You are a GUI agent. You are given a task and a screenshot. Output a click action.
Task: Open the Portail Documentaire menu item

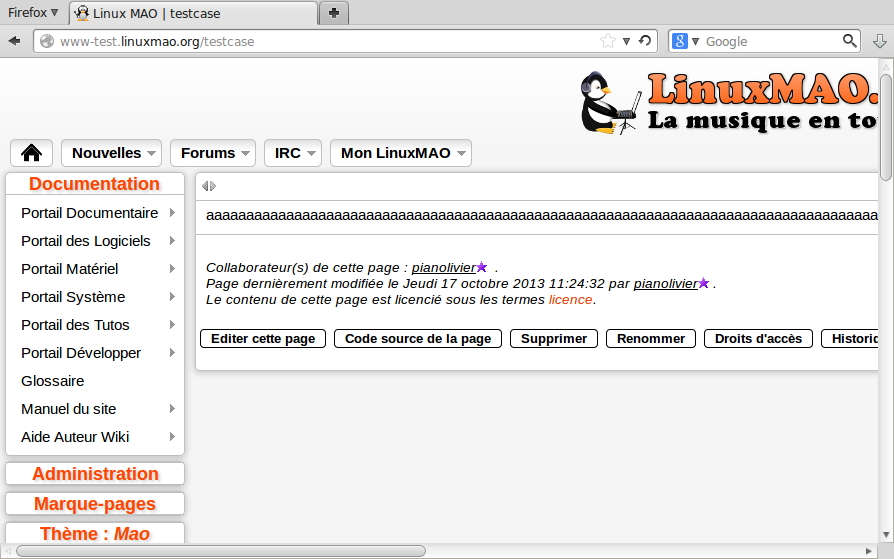(90, 213)
